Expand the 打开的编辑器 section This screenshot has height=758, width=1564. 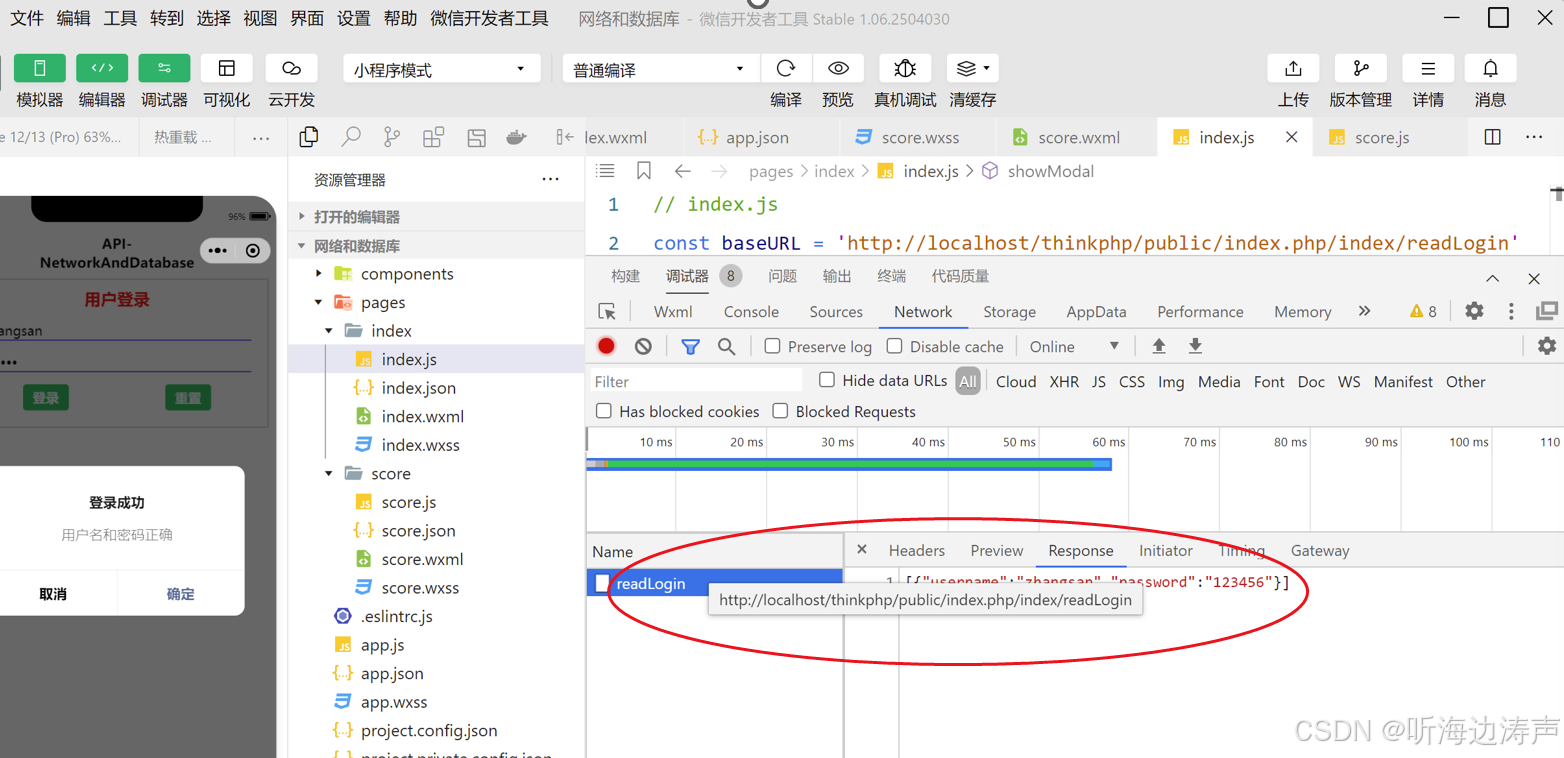point(436,217)
